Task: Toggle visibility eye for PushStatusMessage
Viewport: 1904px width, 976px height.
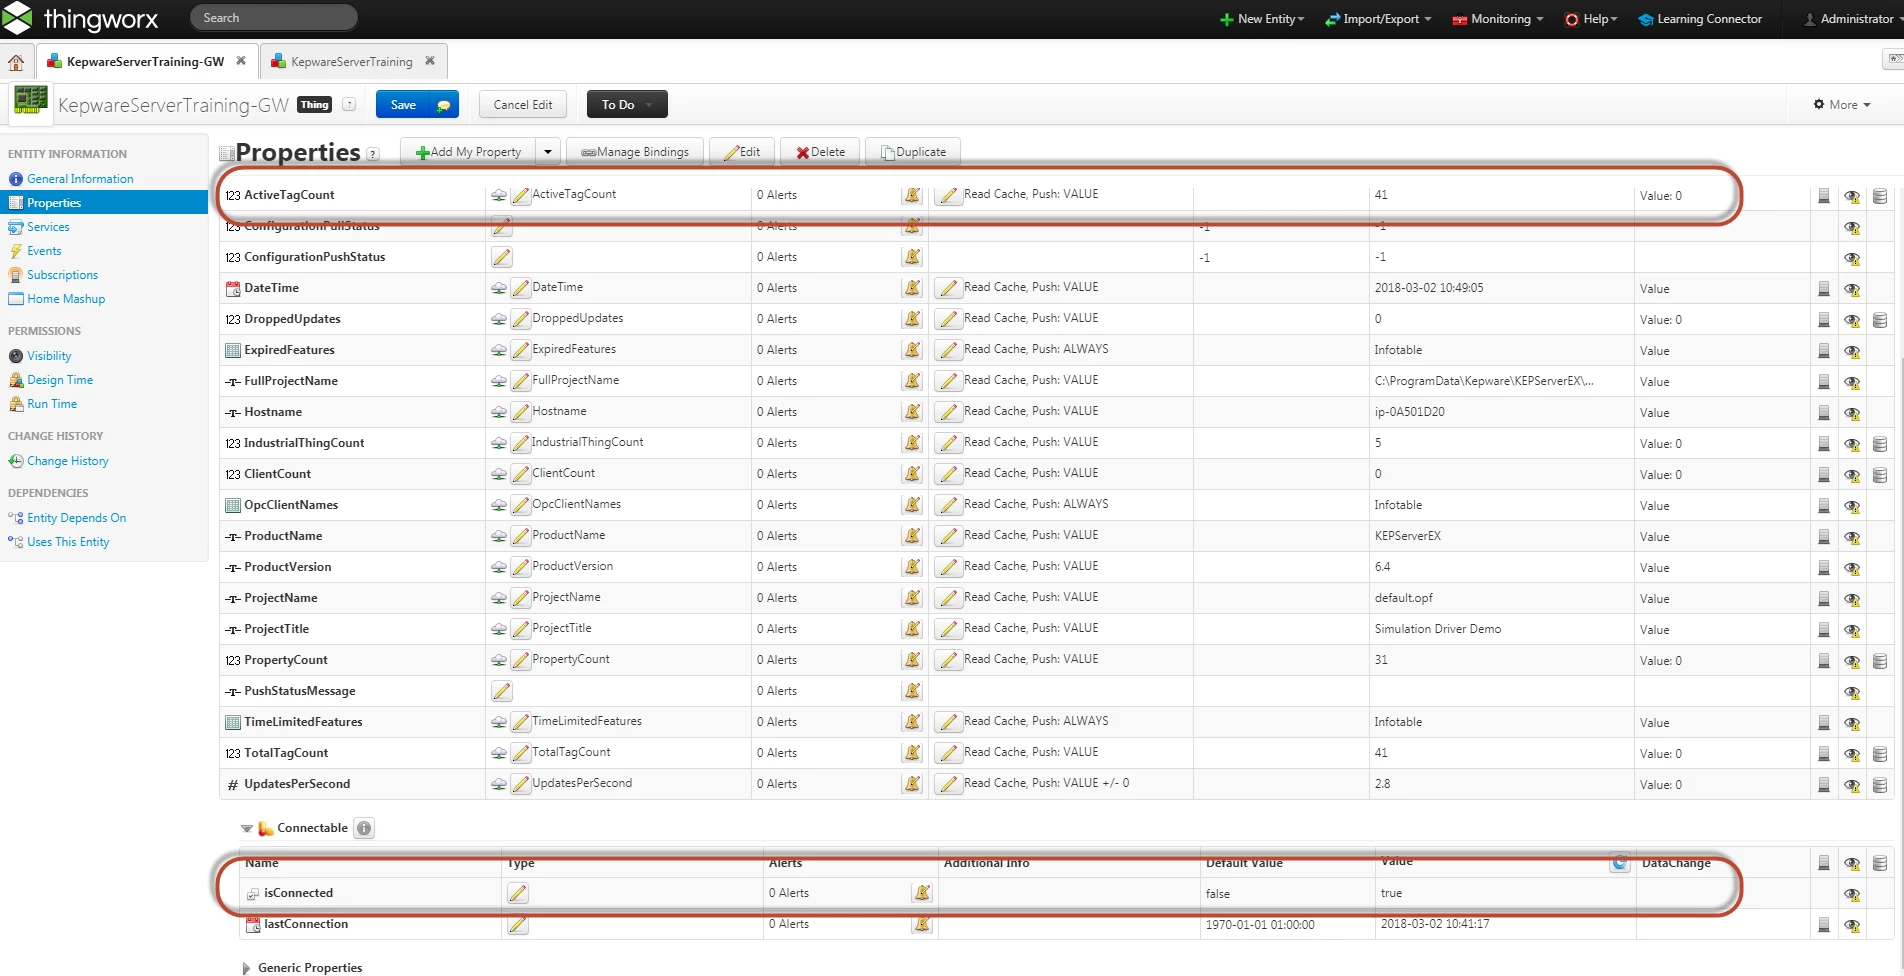Action: point(1852,693)
